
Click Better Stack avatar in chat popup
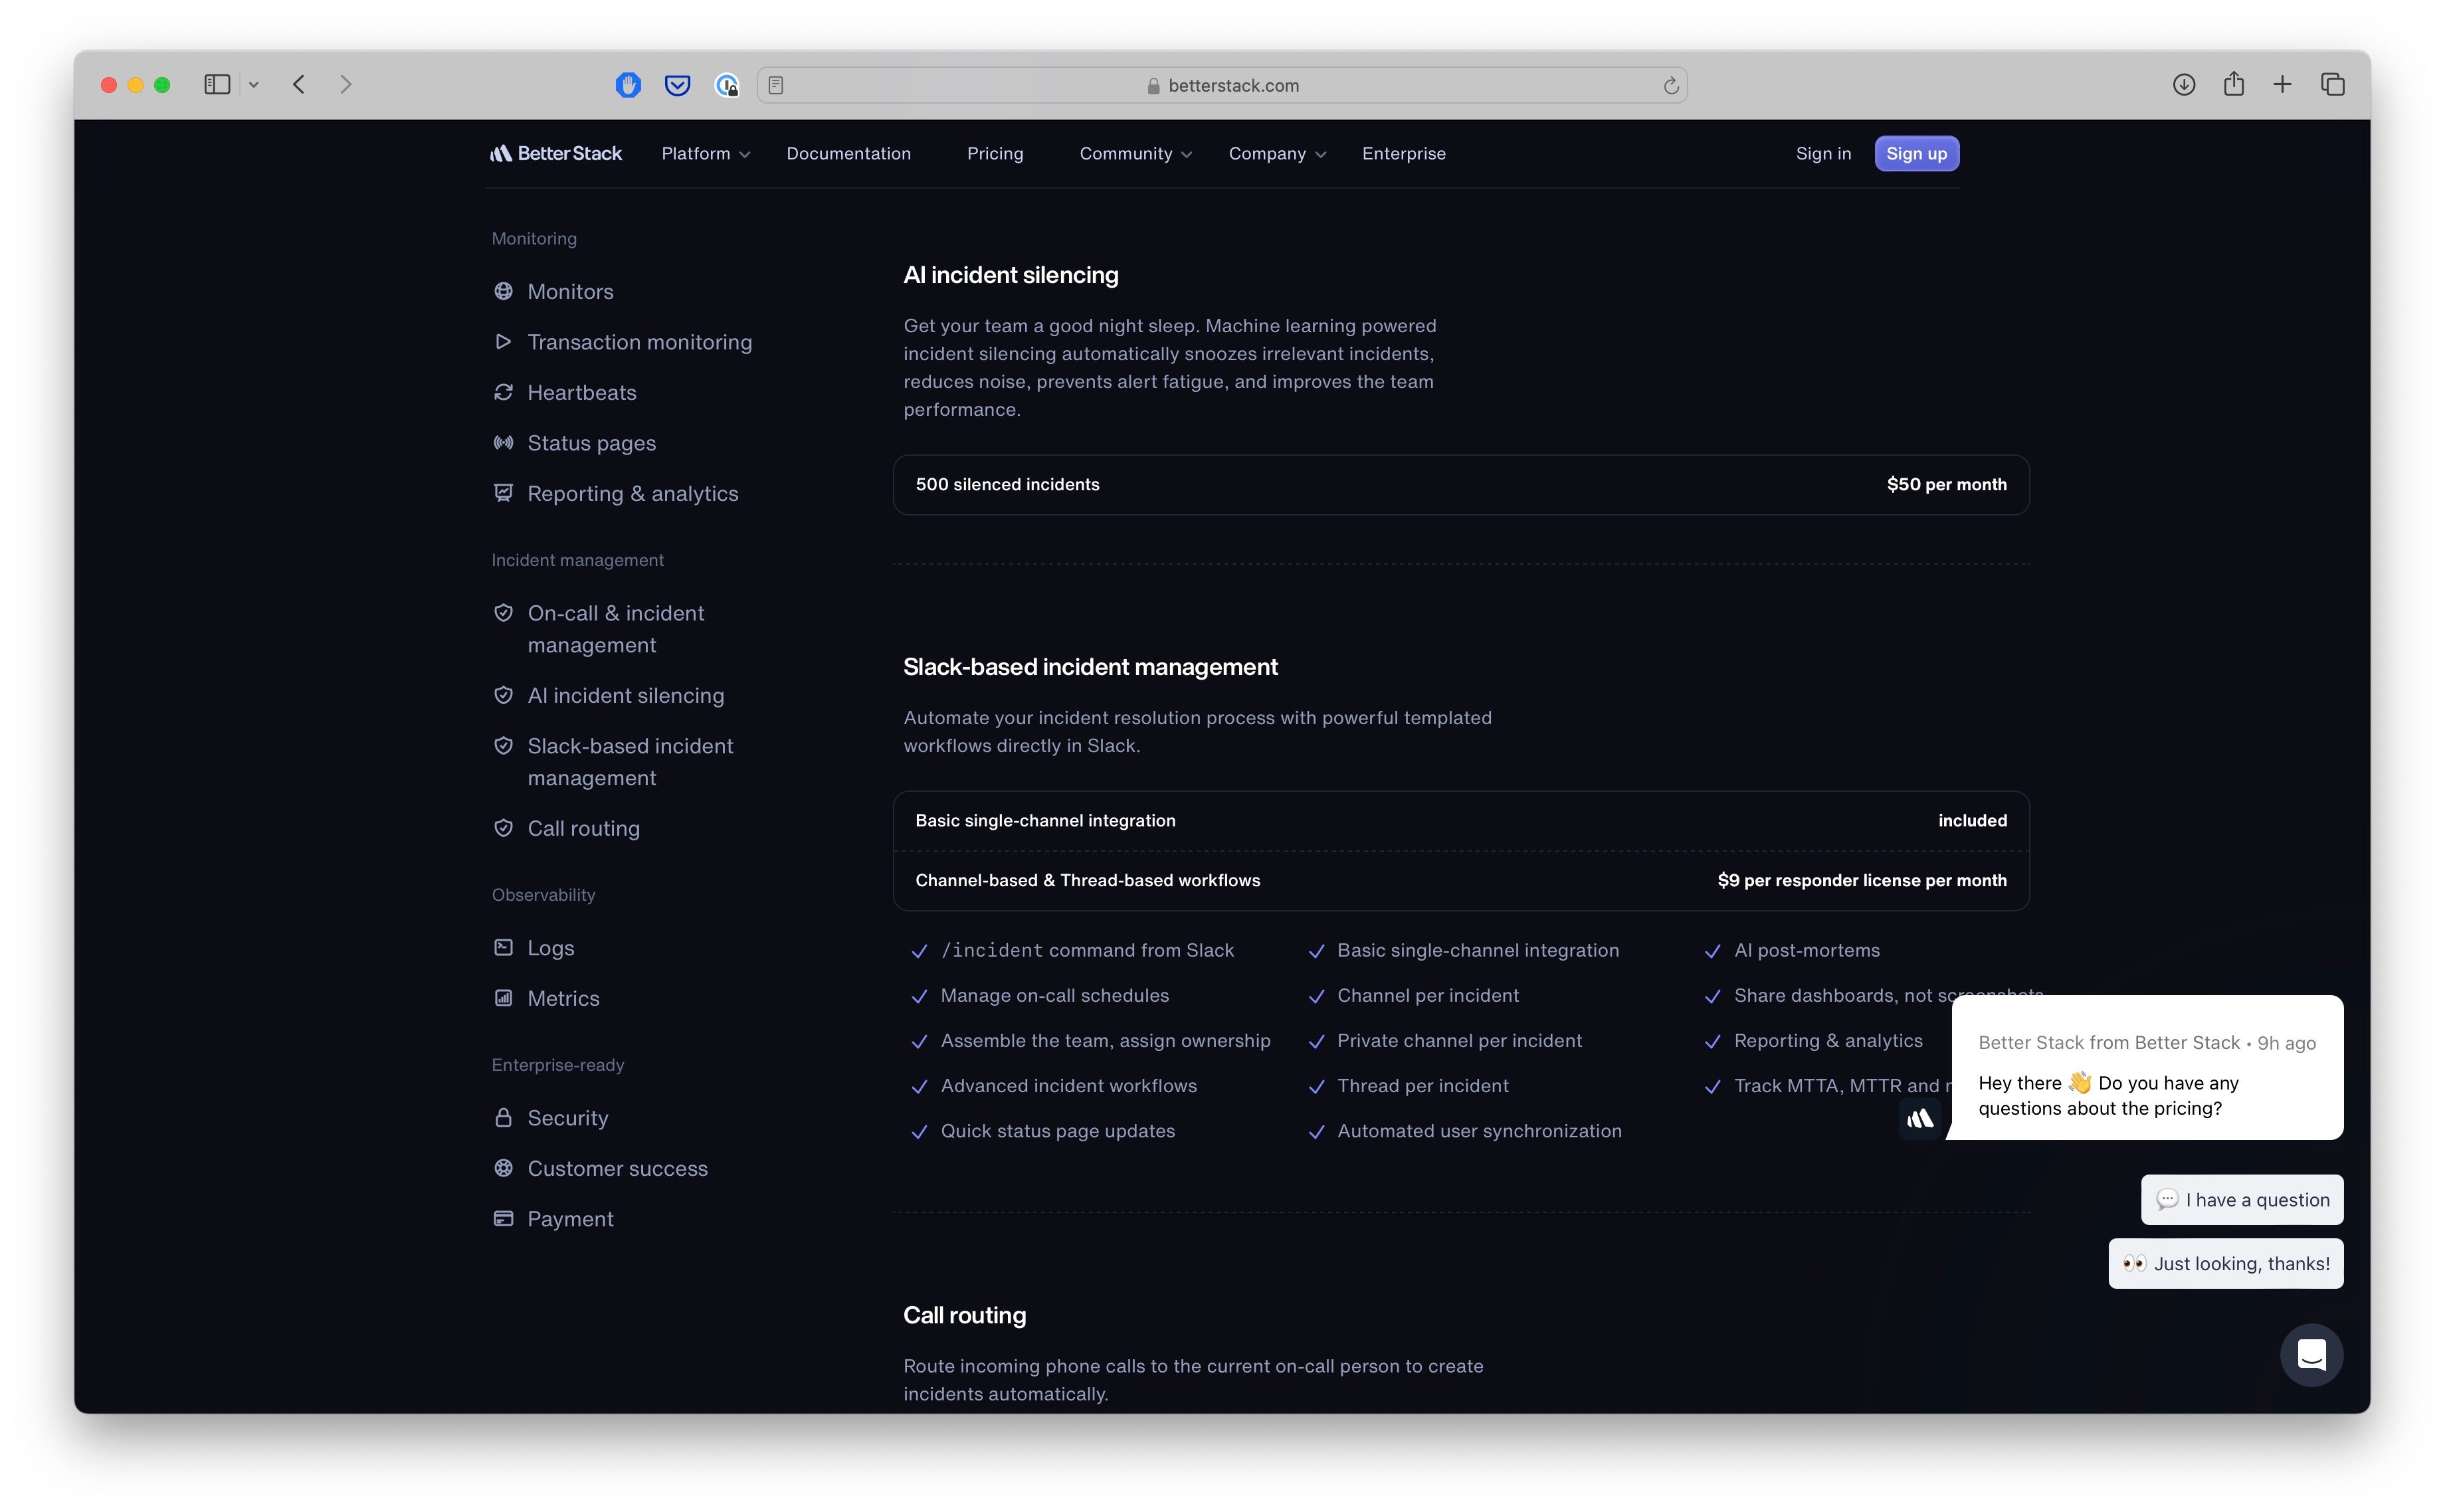pyautogui.click(x=1919, y=1118)
